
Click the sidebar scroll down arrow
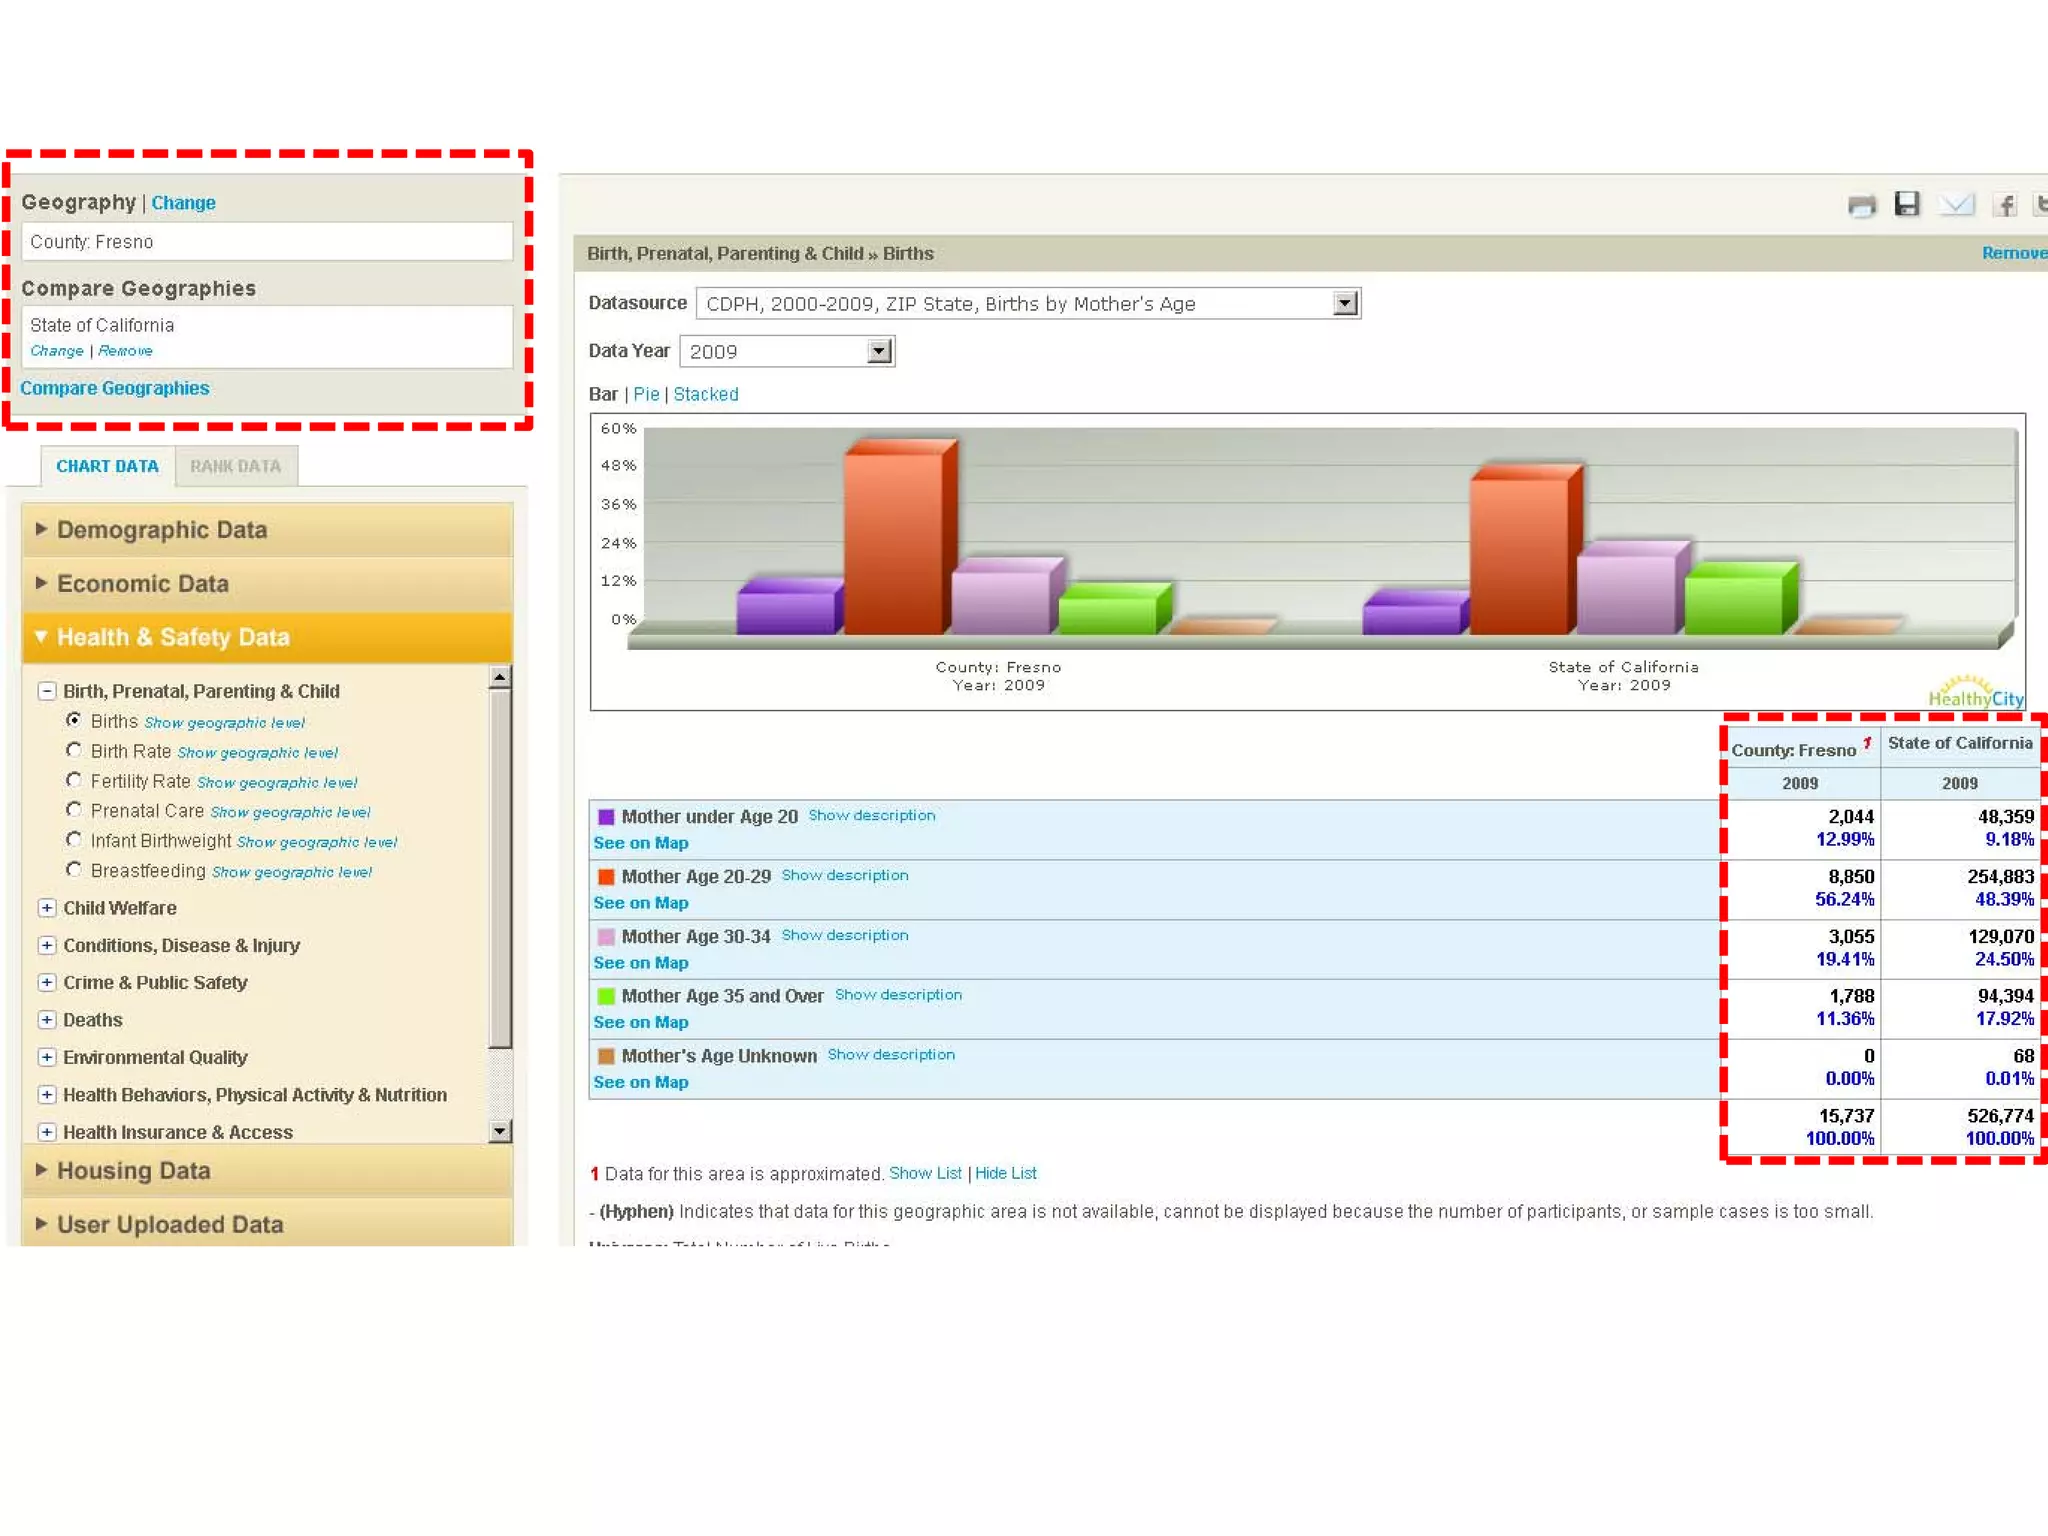tap(500, 1131)
